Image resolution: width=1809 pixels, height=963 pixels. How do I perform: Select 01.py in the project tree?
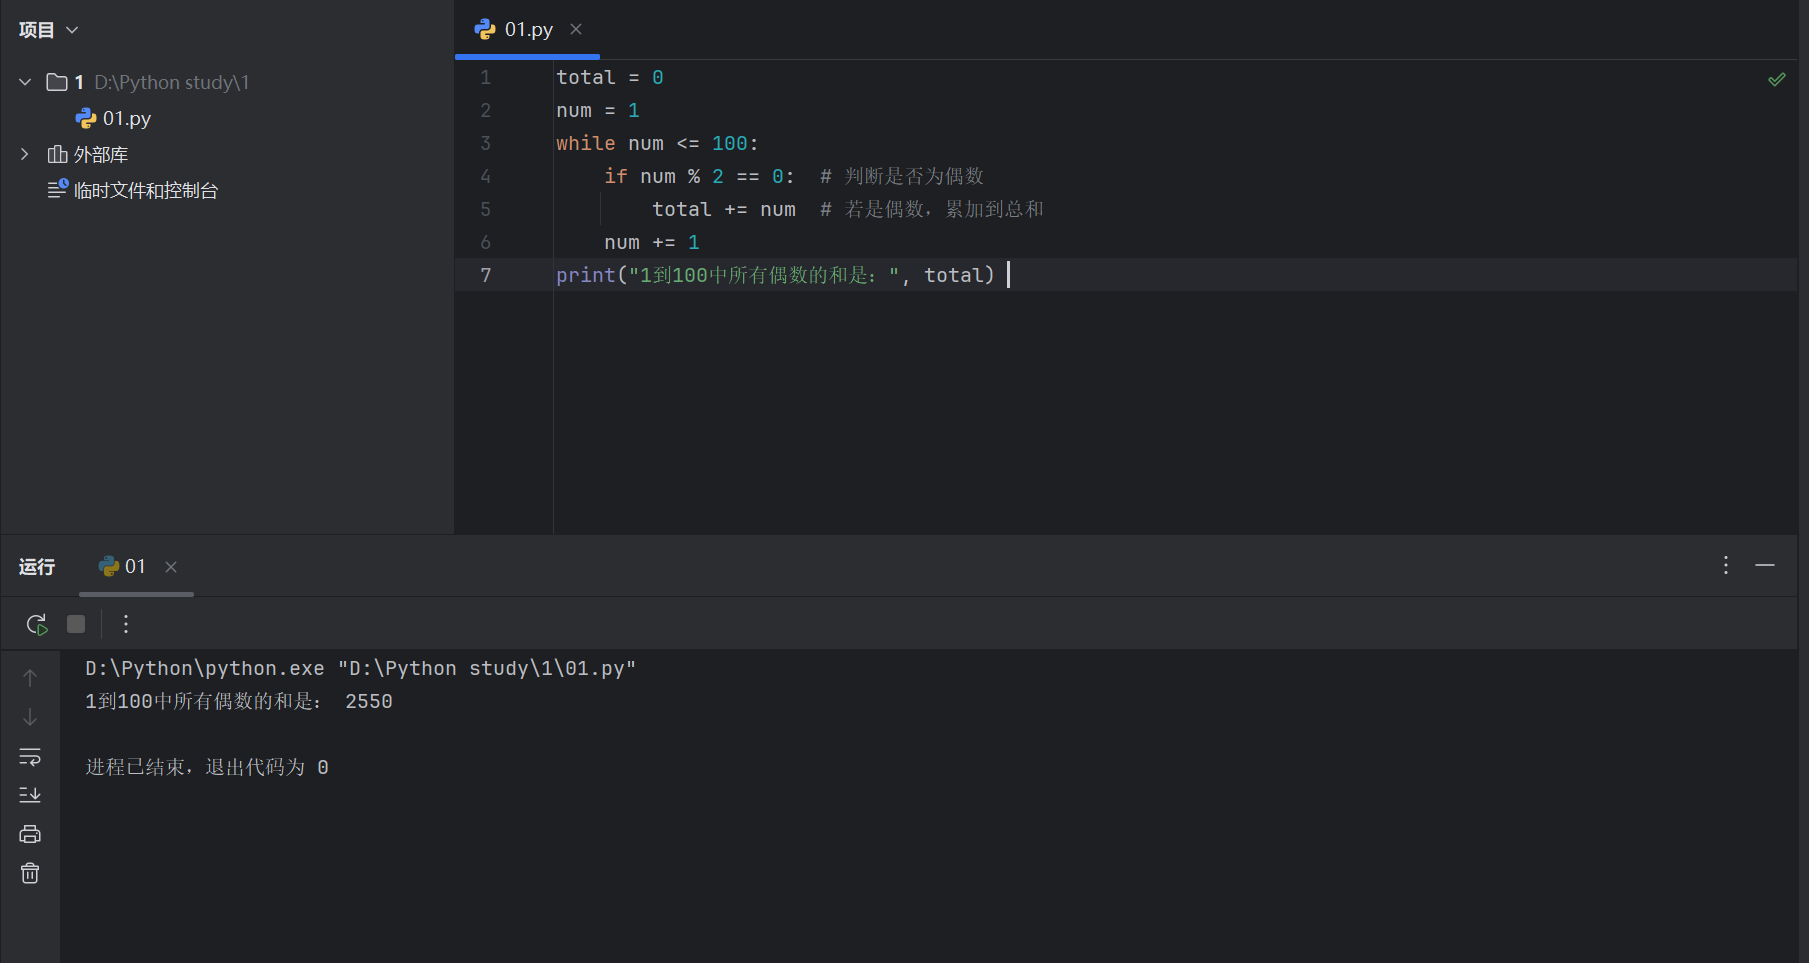[126, 118]
